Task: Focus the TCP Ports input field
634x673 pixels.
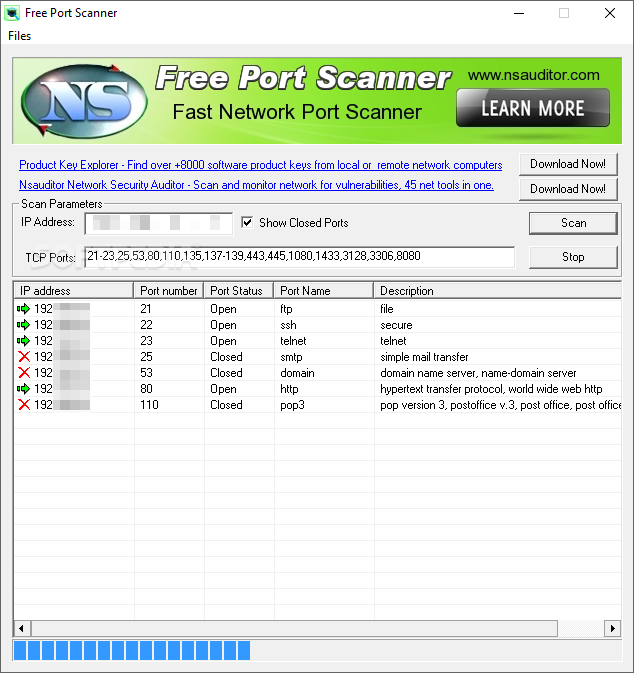Action: pyautogui.click(x=300, y=257)
